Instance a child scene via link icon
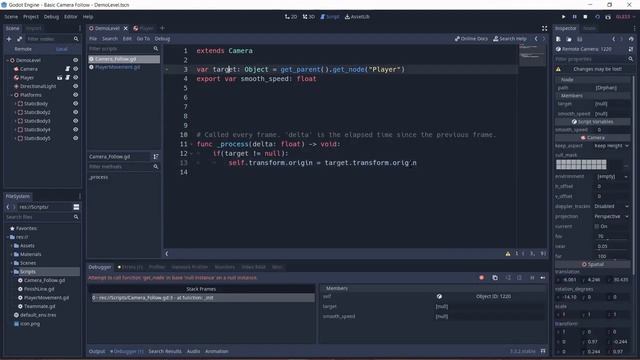Image resolution: width=640 pixels, height=360 pixels. [19, 39]
